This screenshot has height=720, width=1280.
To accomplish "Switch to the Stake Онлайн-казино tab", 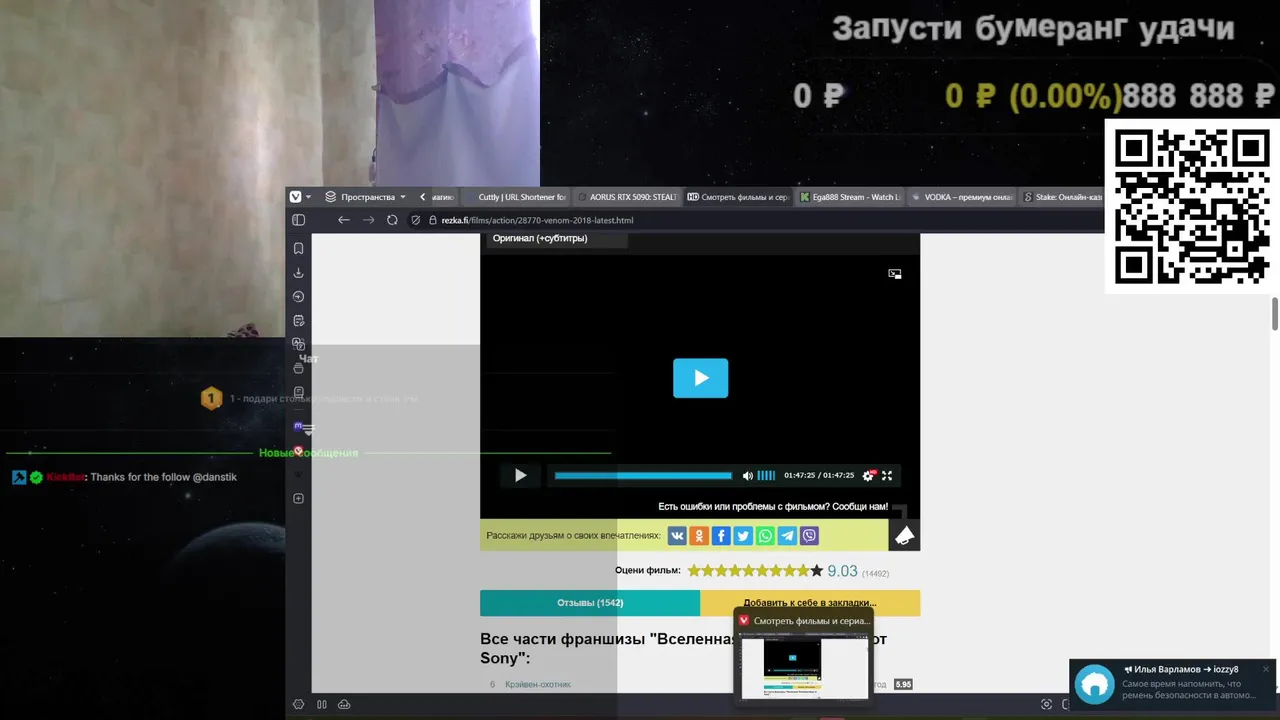I will tap(1062, 197).
